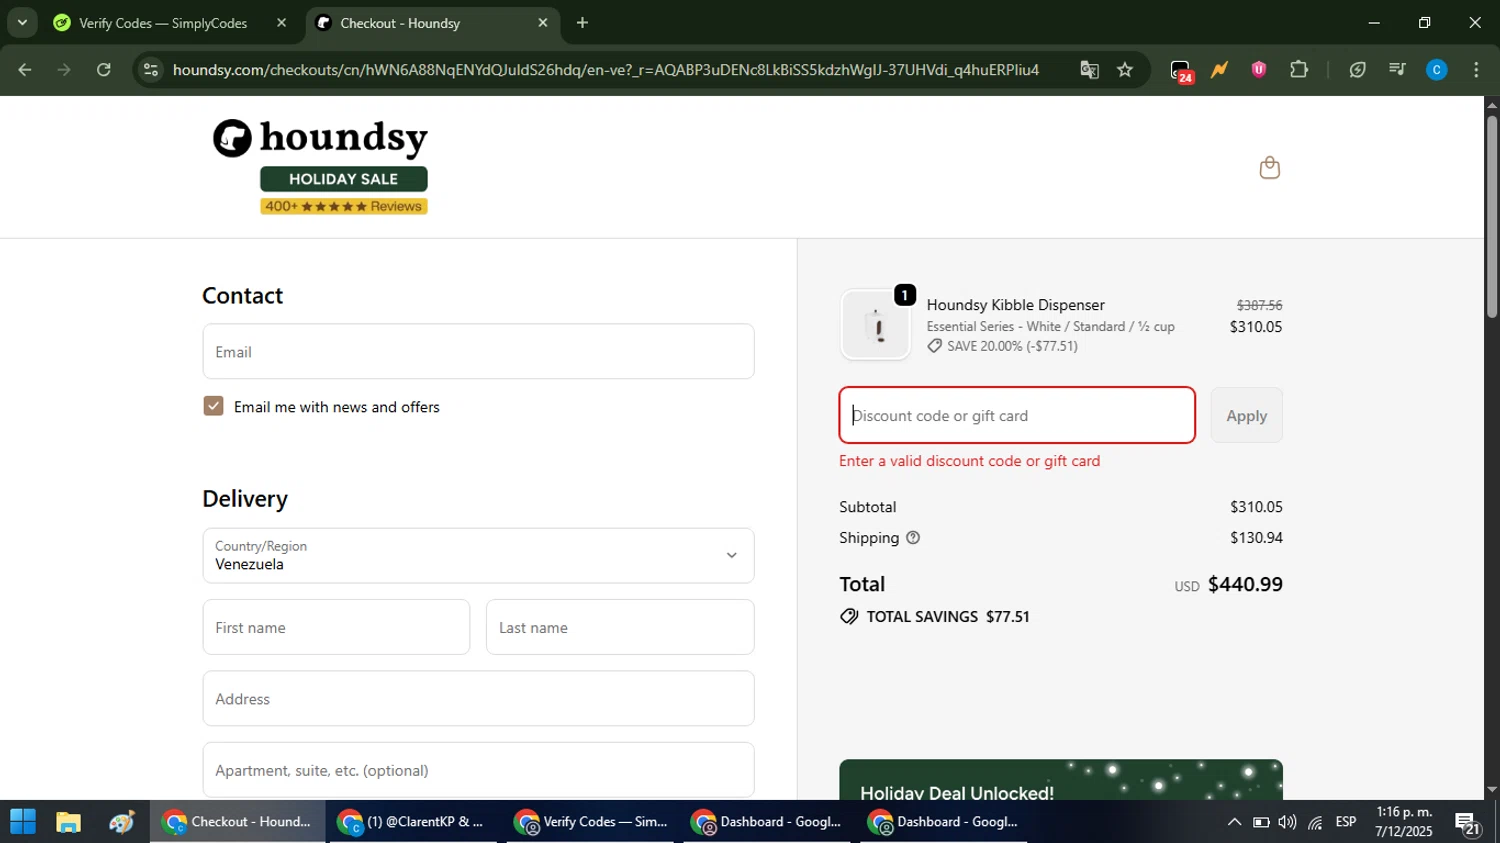Open a new browser tab

tap(582, 22)
